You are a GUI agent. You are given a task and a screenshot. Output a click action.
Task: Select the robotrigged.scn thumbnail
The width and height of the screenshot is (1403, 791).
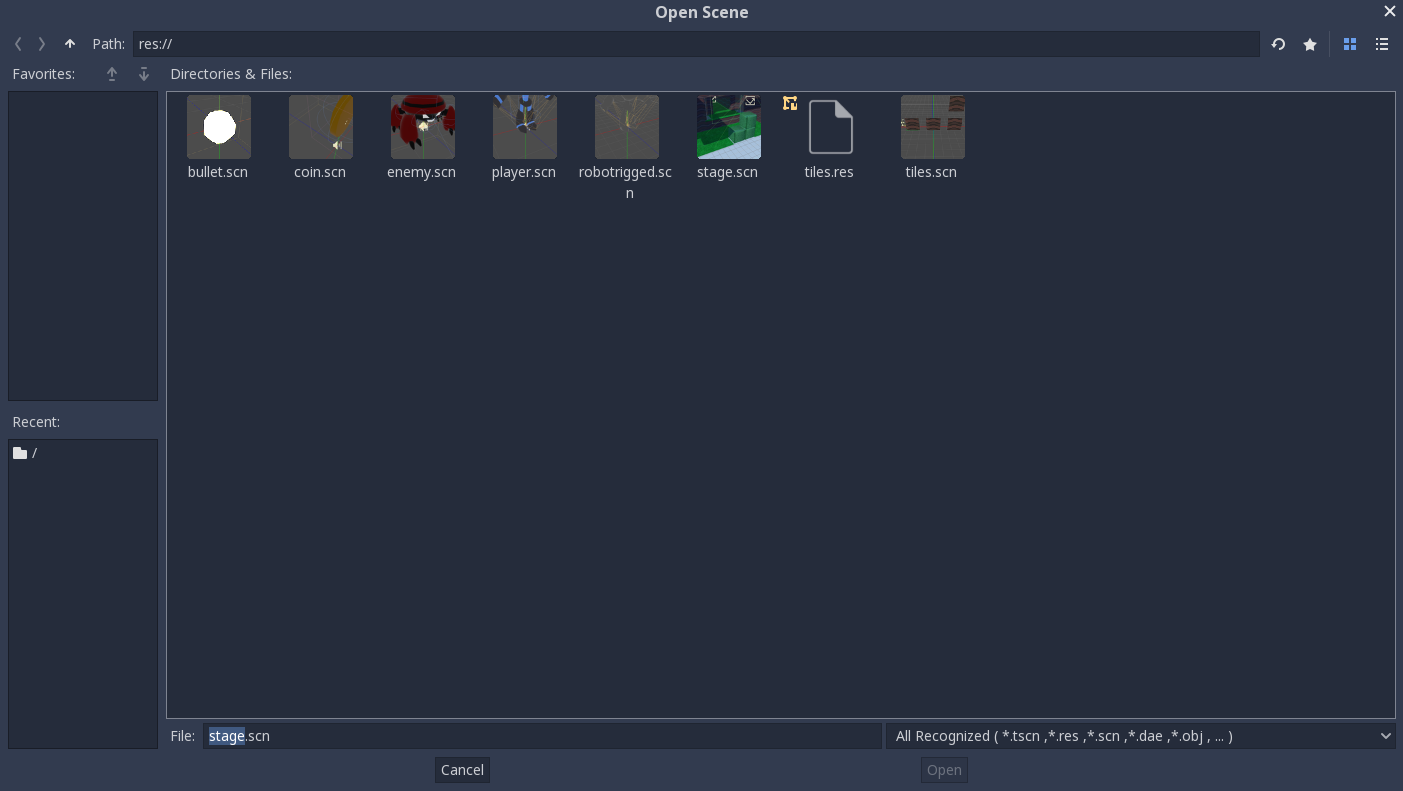point(627,127)
